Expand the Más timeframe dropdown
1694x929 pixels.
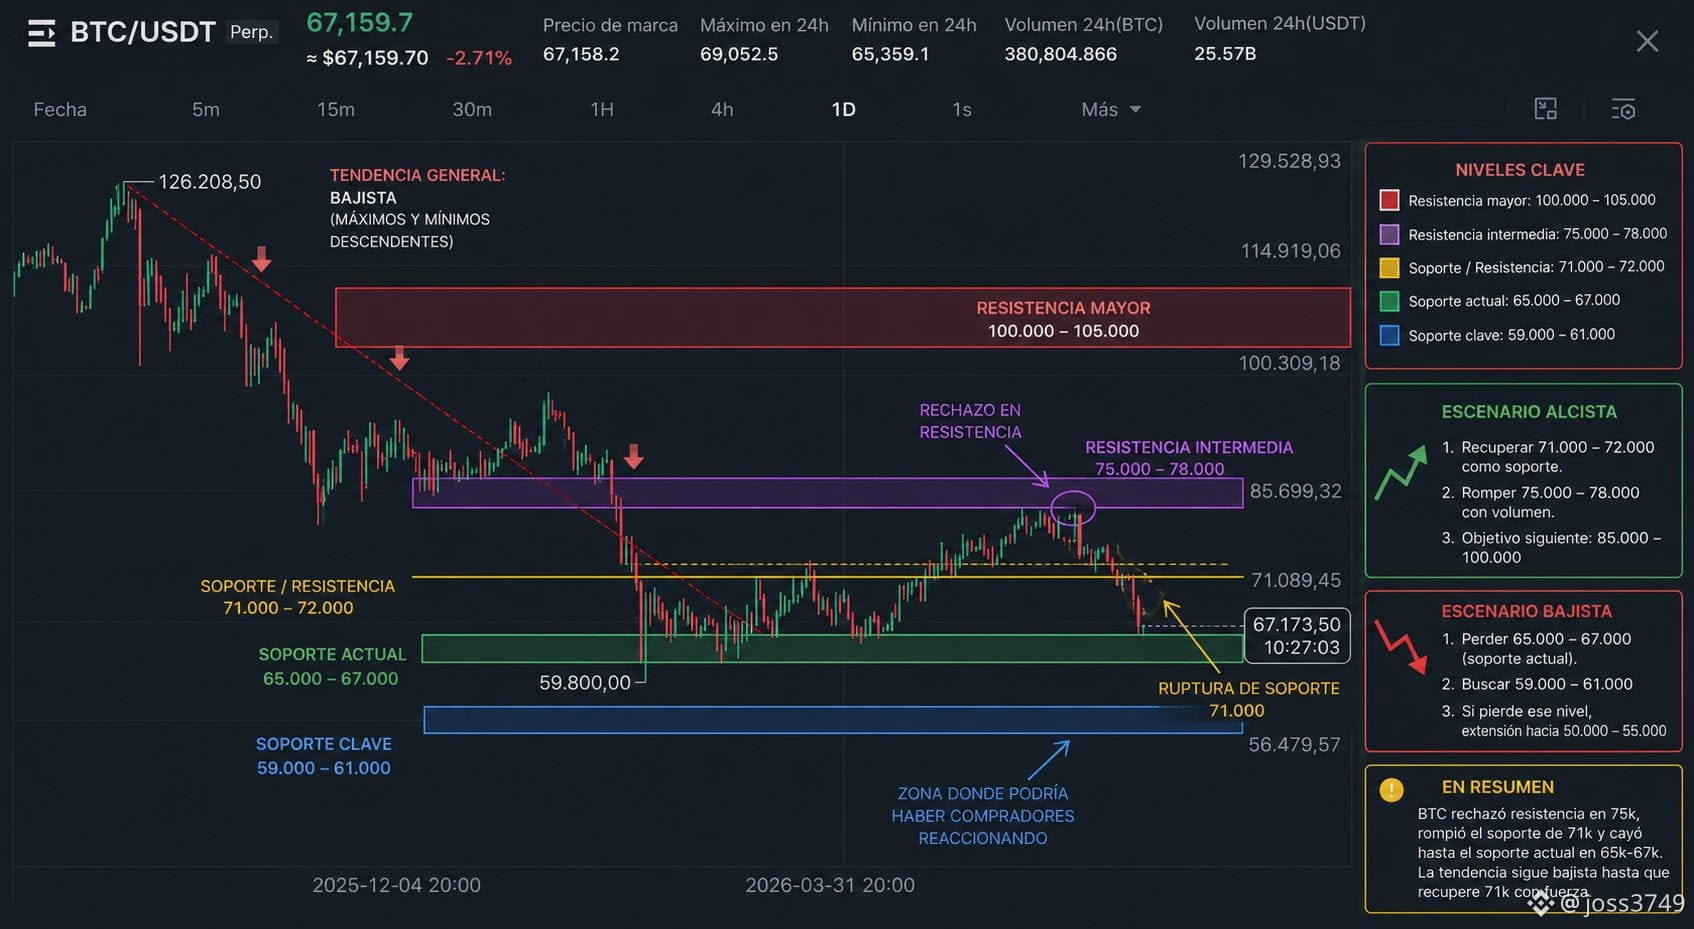1111,109
